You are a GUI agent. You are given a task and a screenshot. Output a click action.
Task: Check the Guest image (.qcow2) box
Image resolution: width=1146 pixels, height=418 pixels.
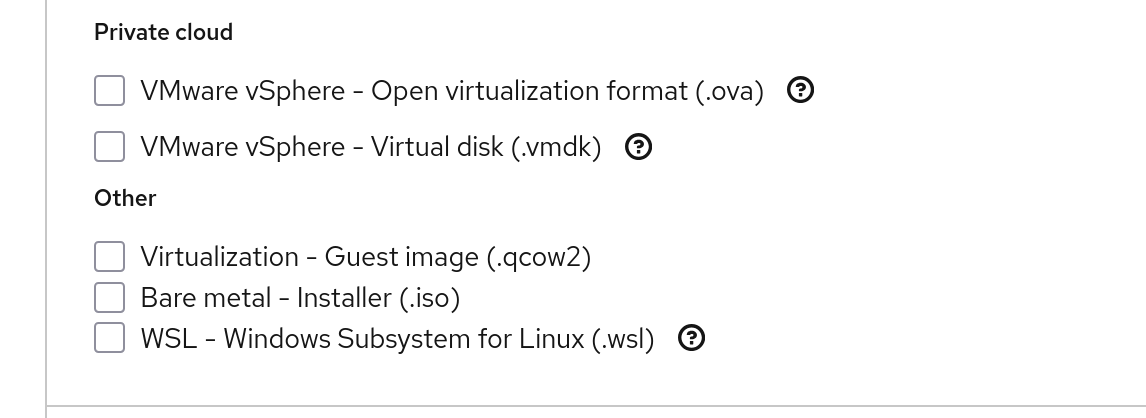click(109, 257)
